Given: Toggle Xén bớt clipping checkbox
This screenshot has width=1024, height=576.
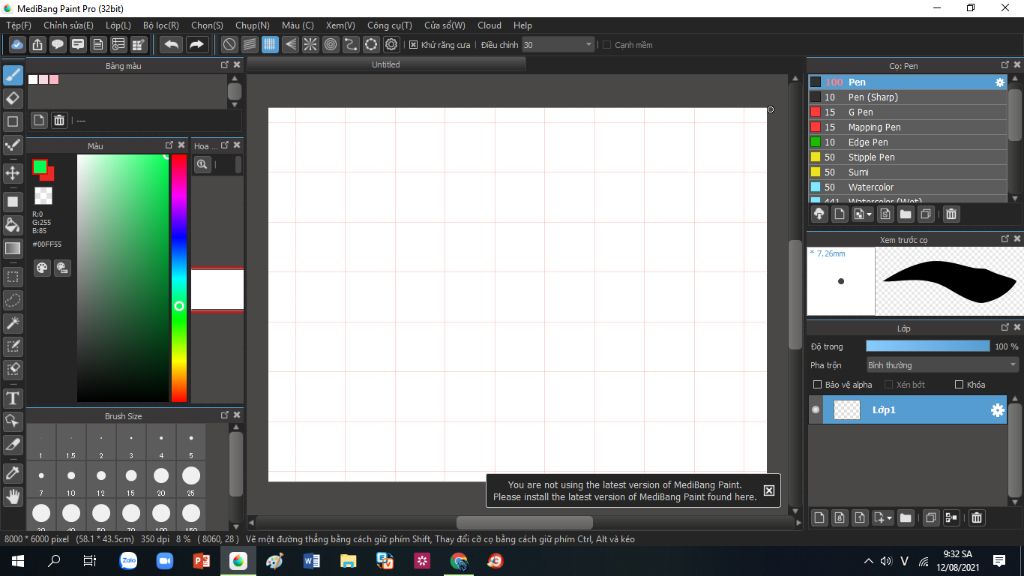Looking at the screenshot, I should click(888, 385).
